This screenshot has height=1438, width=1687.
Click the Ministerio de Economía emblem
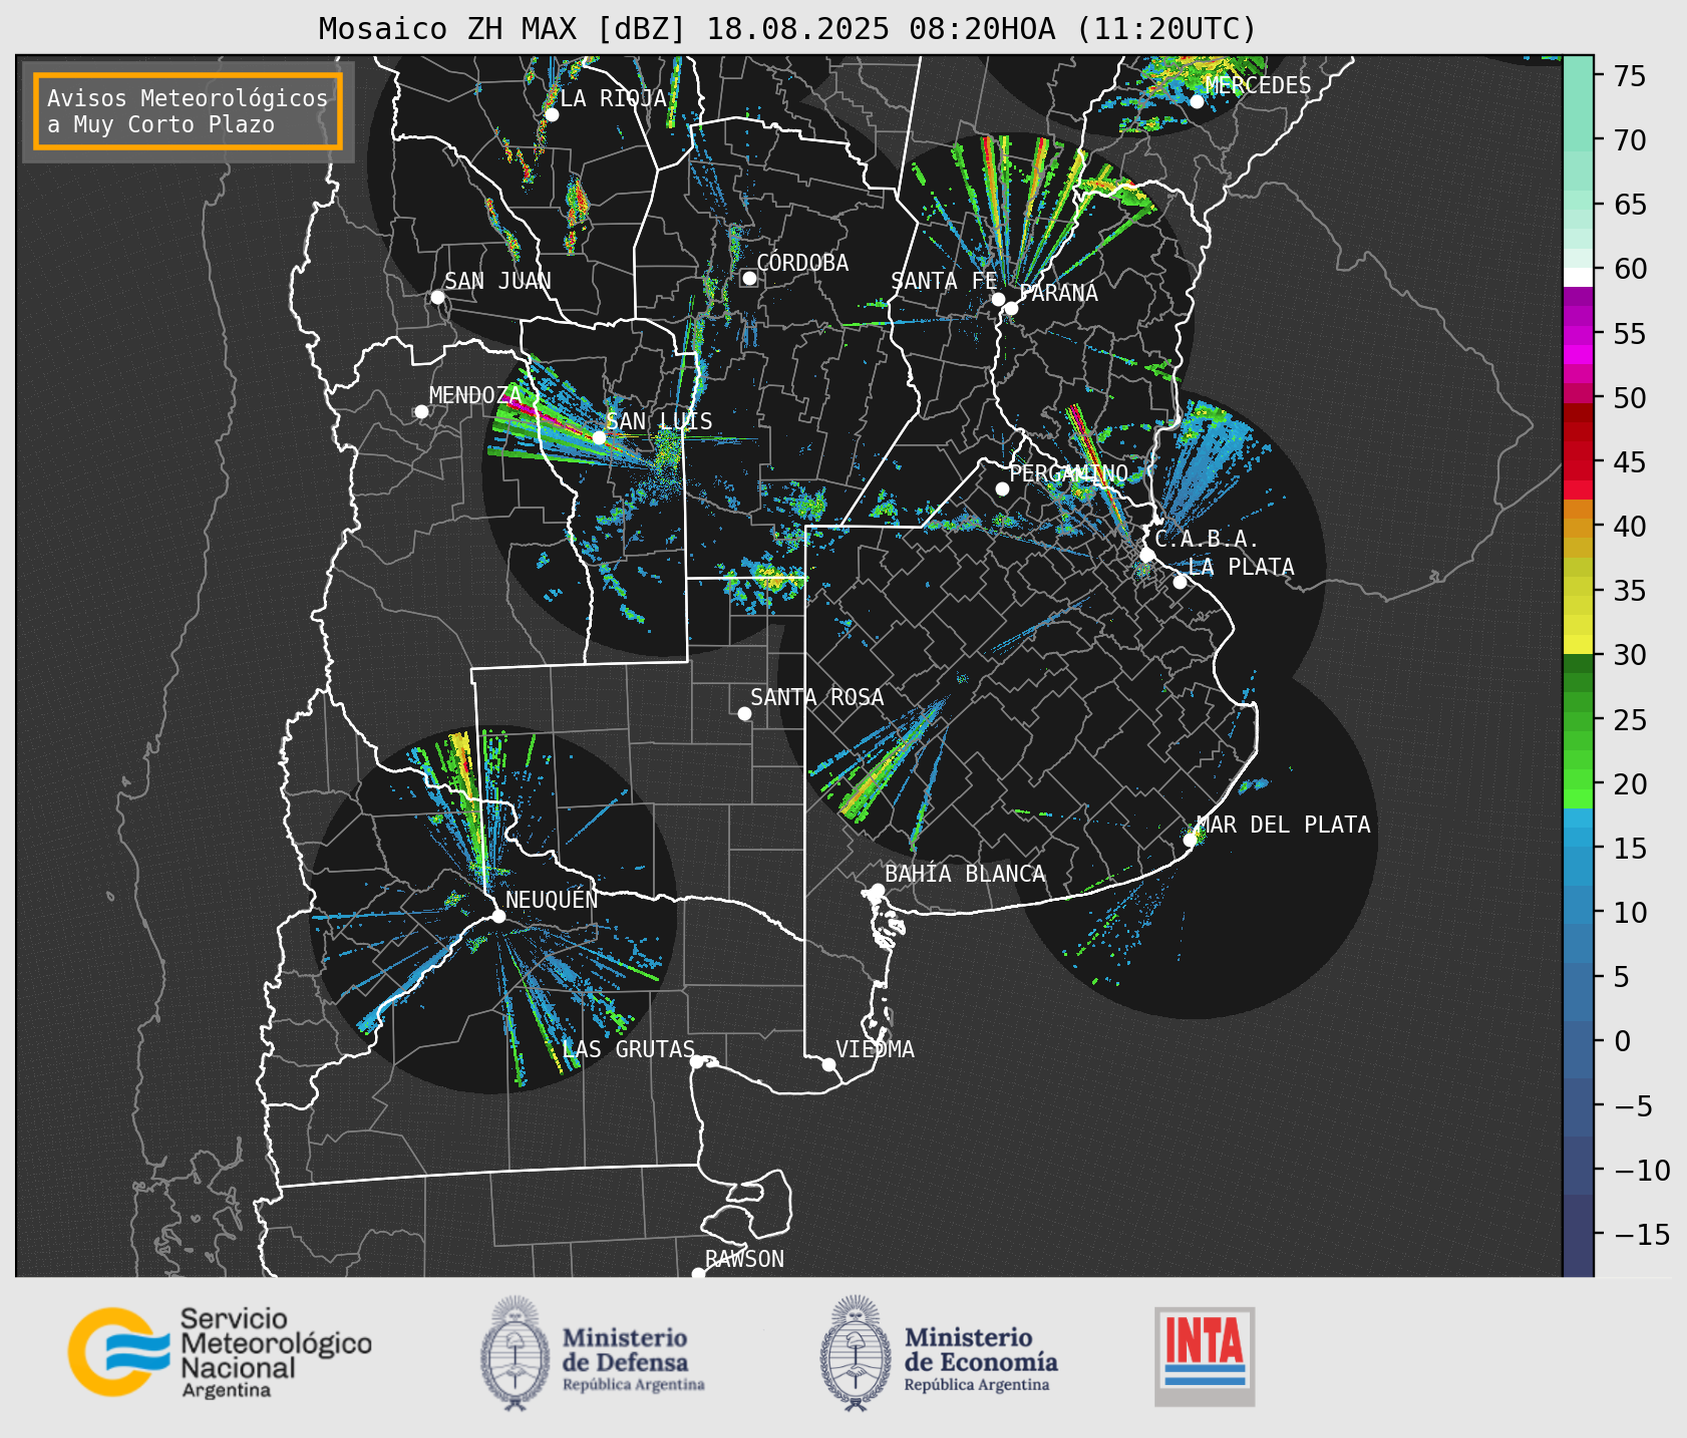[x=855, y=1353]
